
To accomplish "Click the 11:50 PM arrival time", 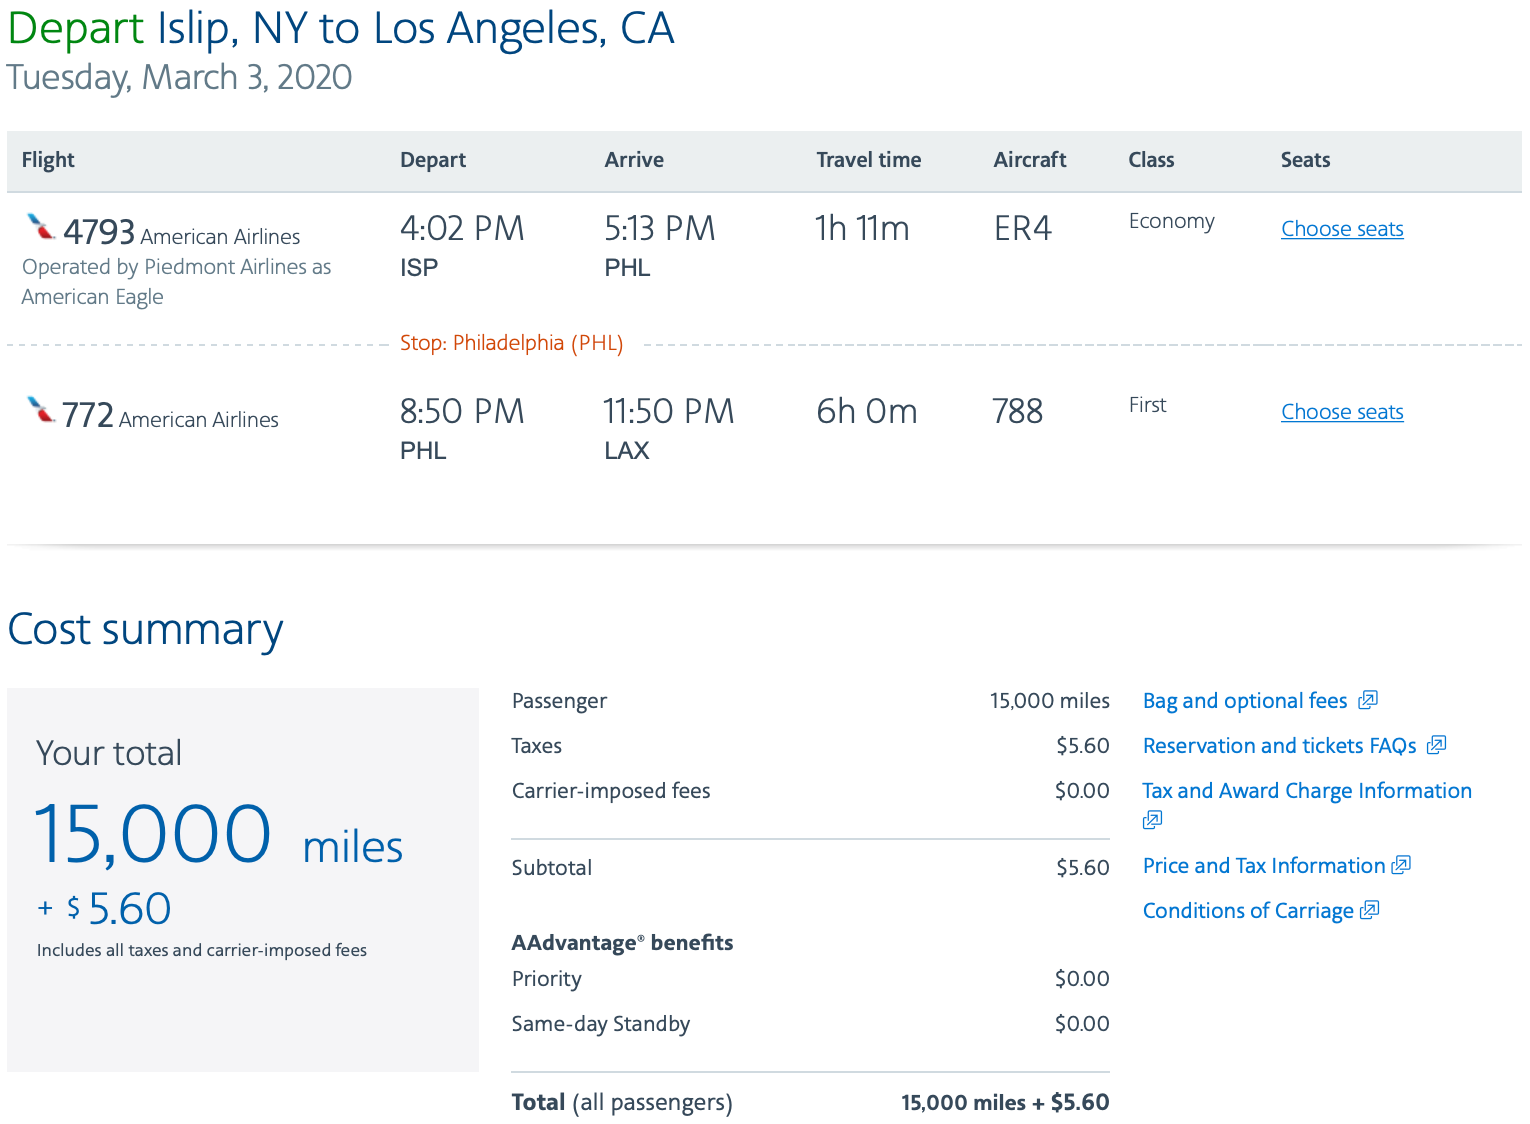I will (x=668, y=412).
